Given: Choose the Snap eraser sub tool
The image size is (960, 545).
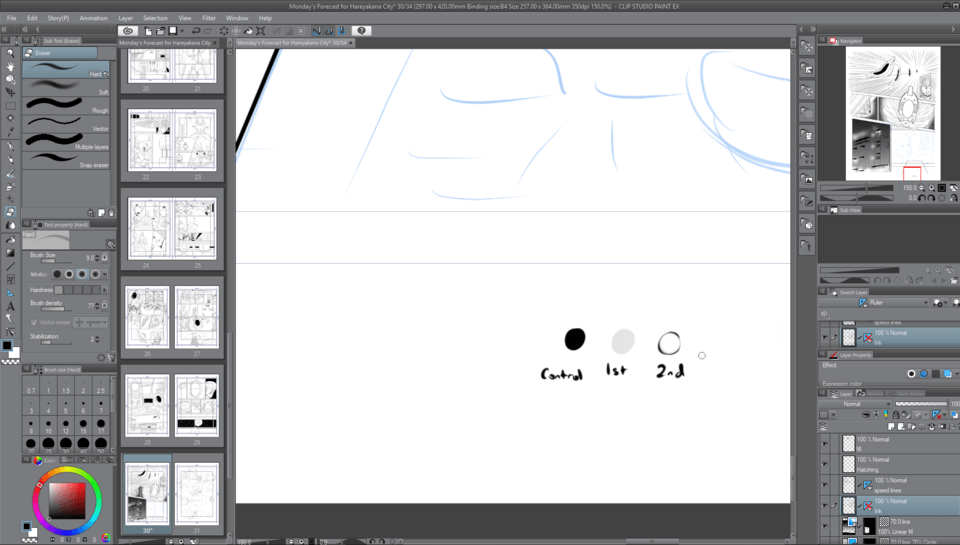Looking at the screenshot, I should click(66, 159).
